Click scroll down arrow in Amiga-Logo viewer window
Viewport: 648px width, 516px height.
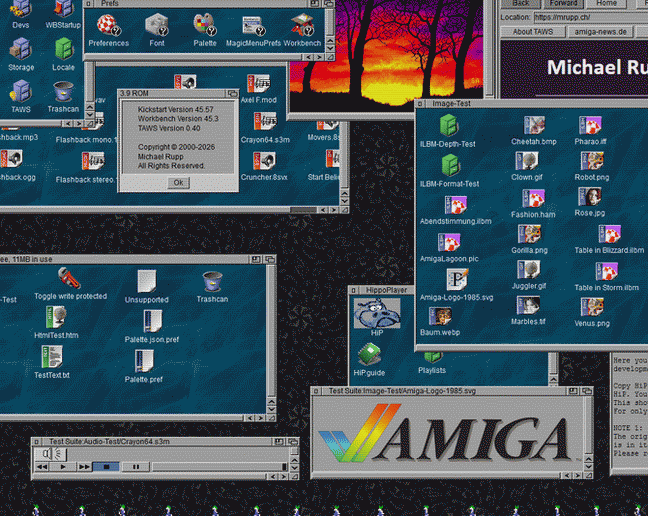tap(588, 467)
